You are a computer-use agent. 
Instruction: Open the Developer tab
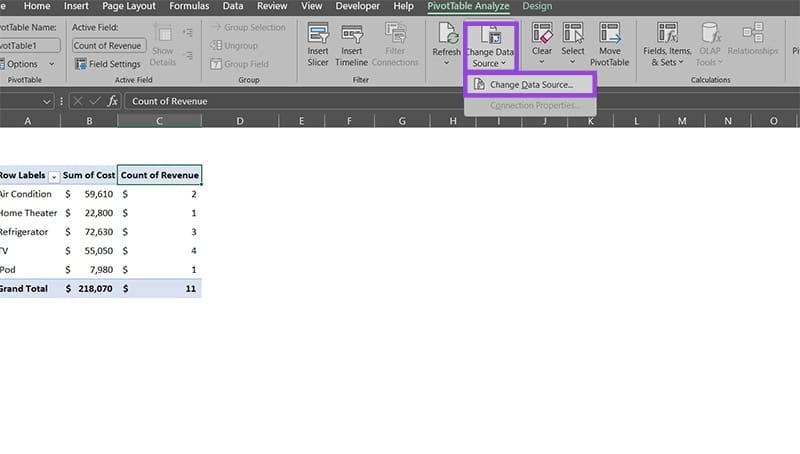[x=358, y=6]
